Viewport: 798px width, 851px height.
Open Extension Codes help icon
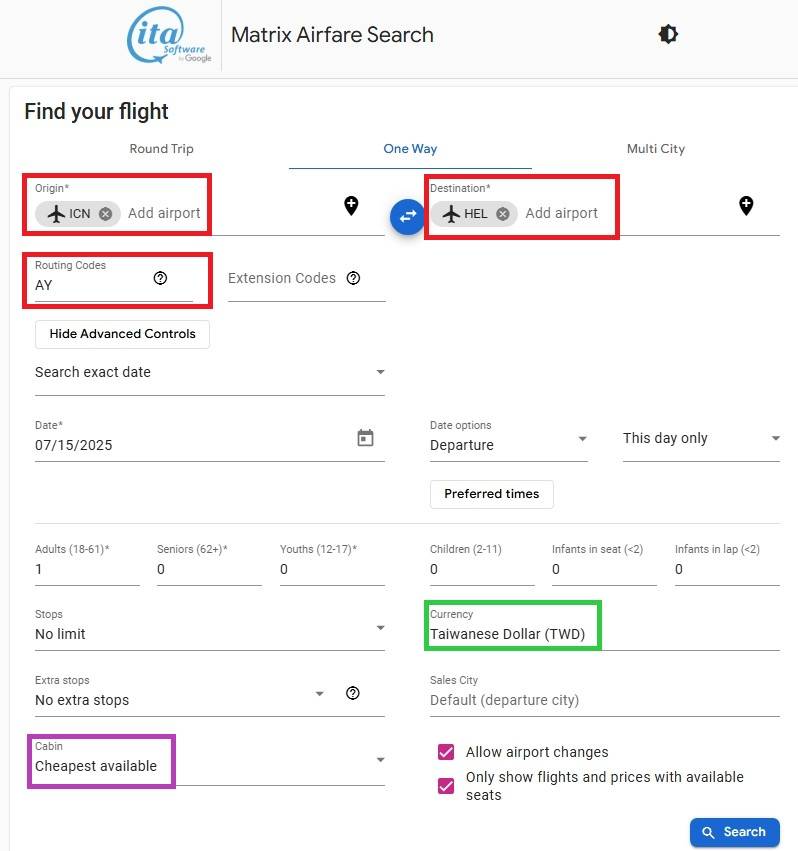(x=353, y=278)
